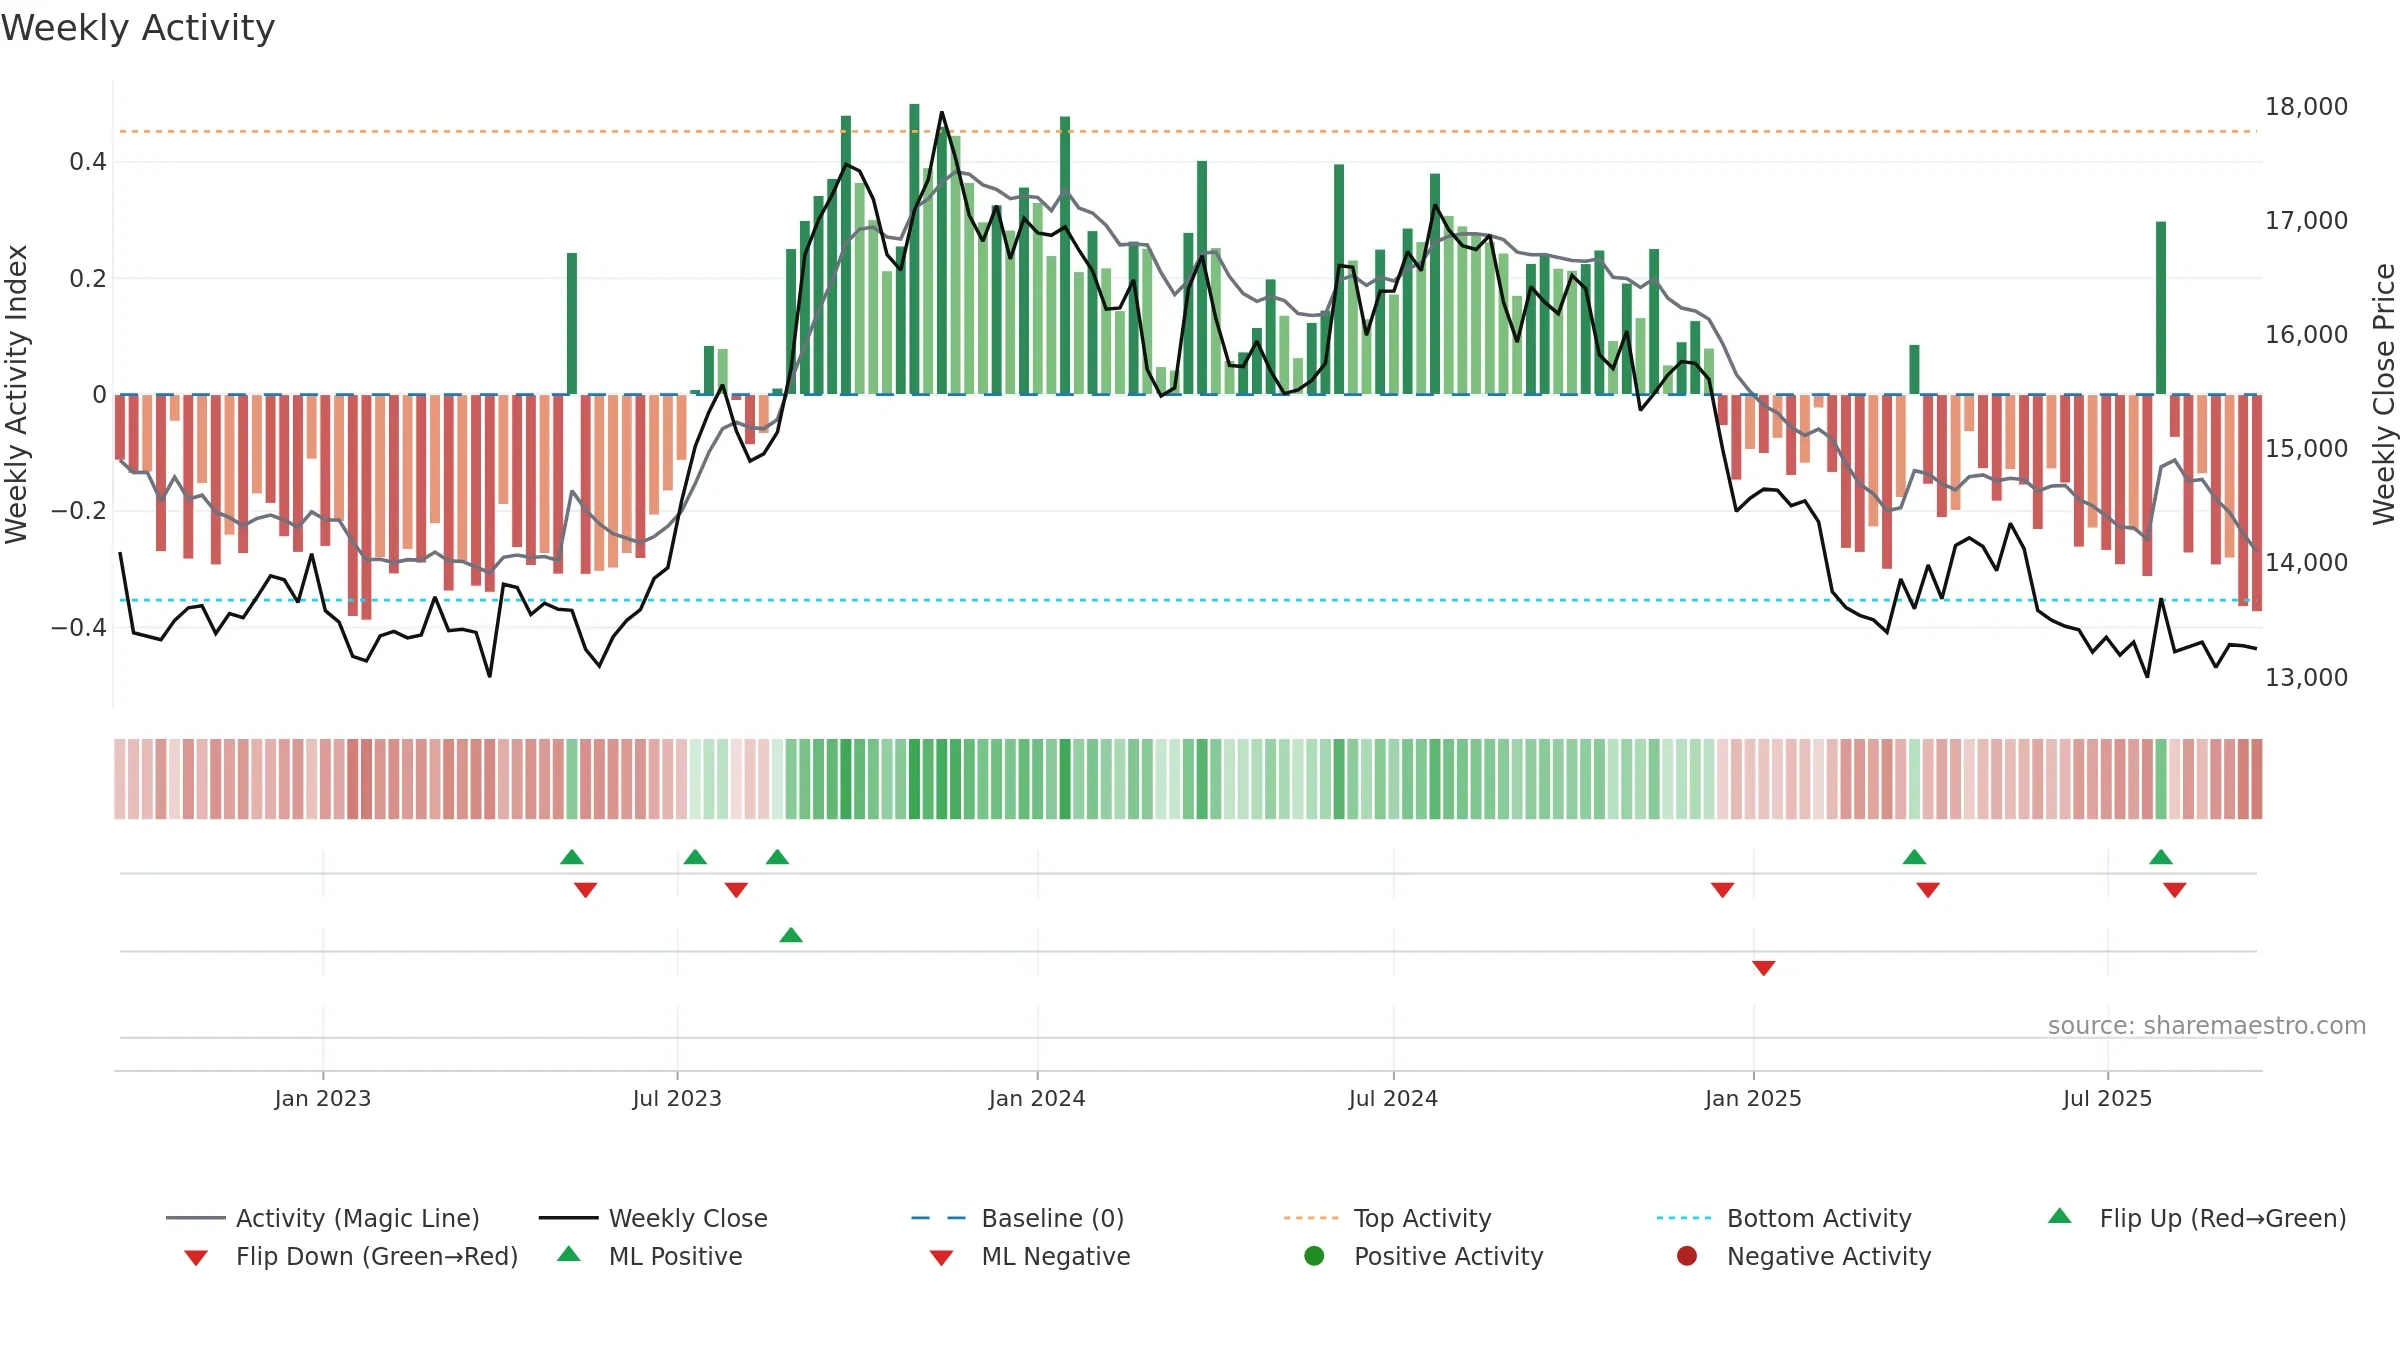2400x1350 pixels.
Task: Click the isolated green bar after Jul 2025
Action: 2161,308
